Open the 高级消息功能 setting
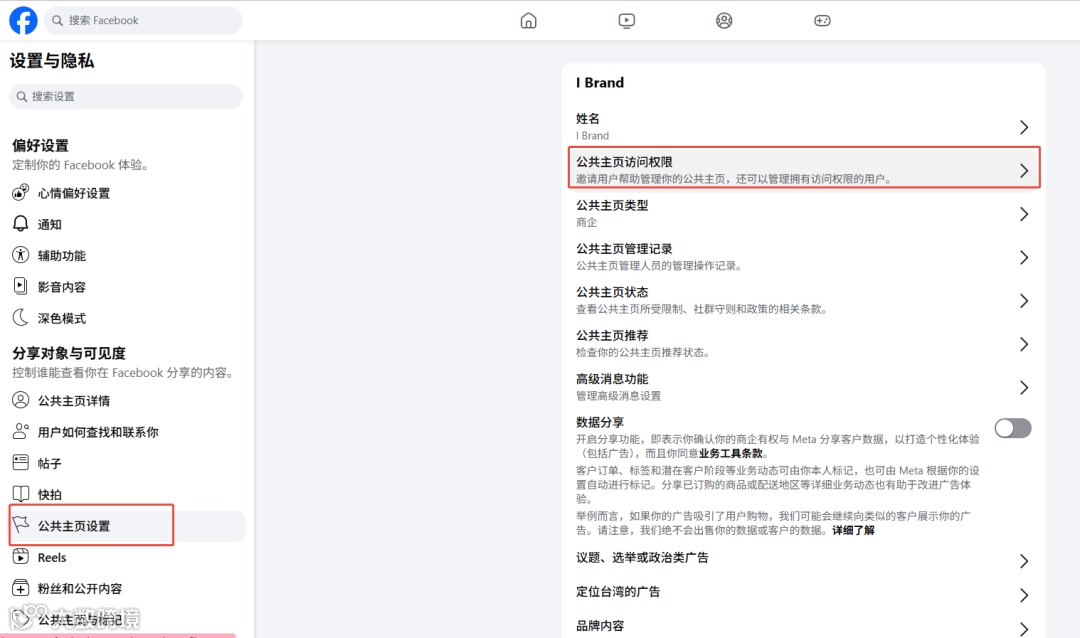Screen dimensions: 1080x638 tap(804, 387)
